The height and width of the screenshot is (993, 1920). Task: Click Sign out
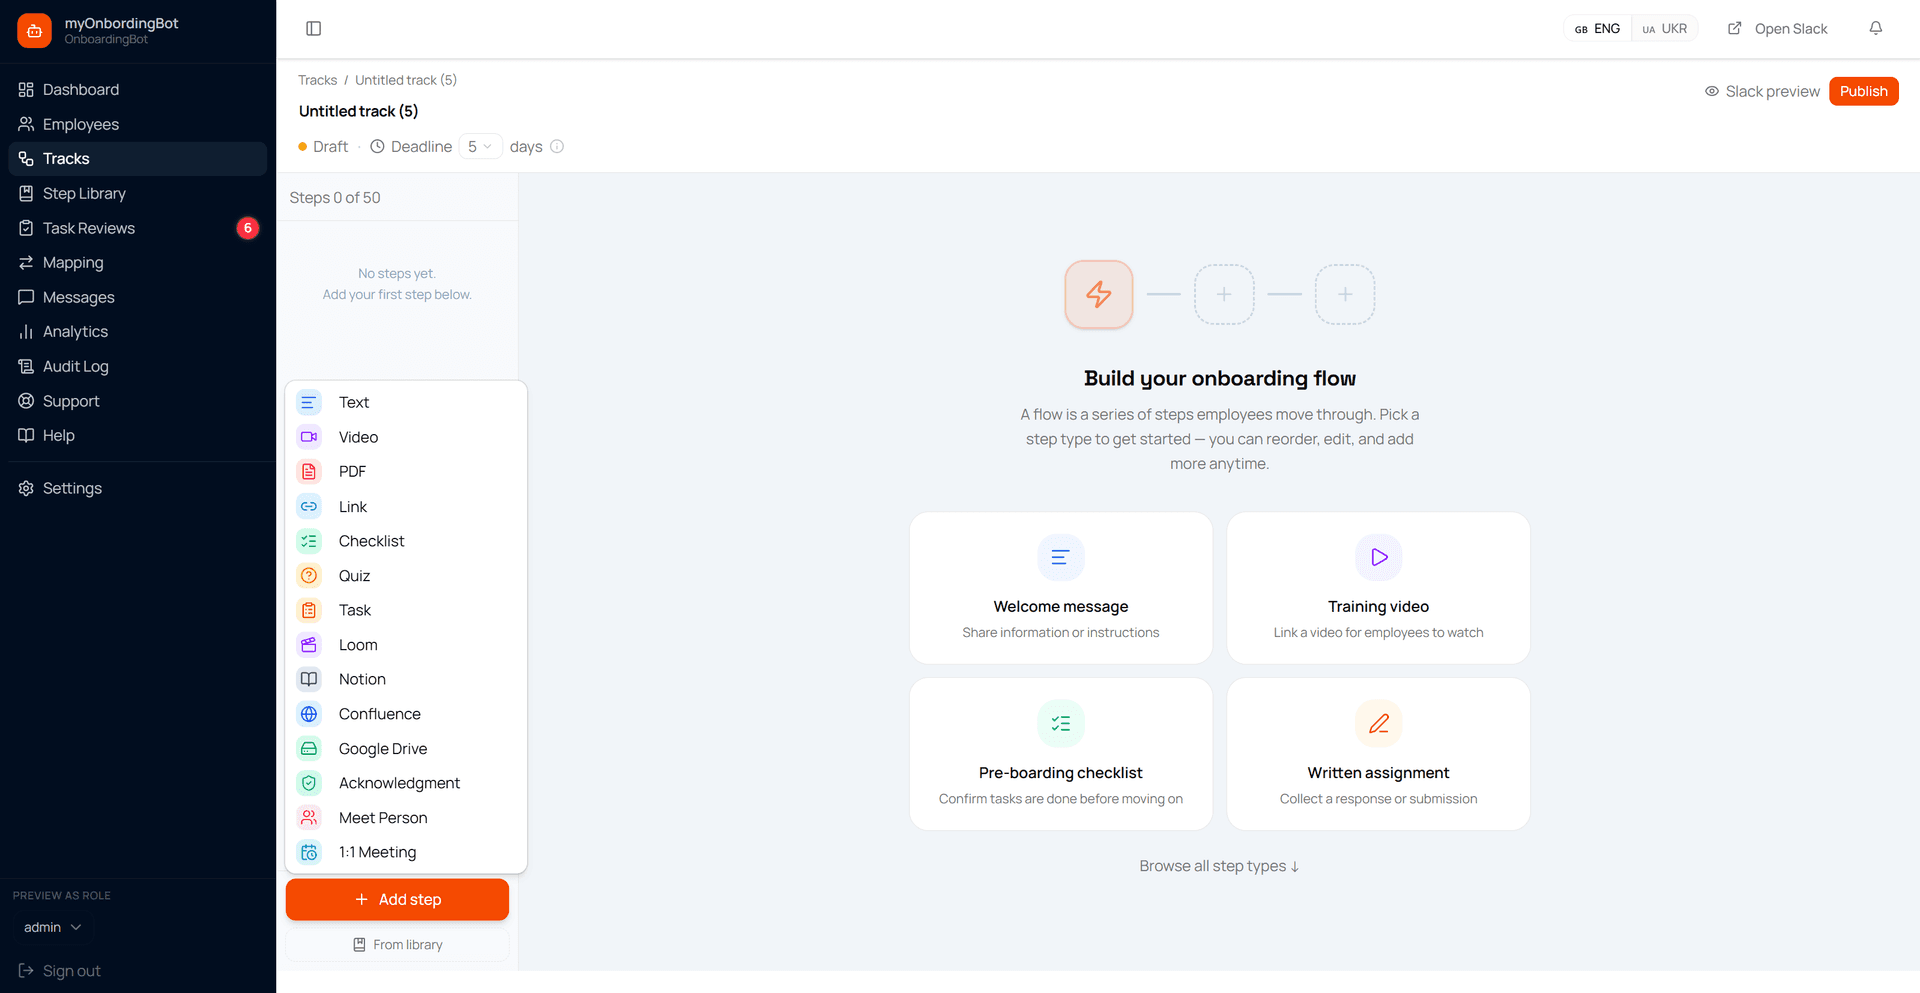point(60,971)
